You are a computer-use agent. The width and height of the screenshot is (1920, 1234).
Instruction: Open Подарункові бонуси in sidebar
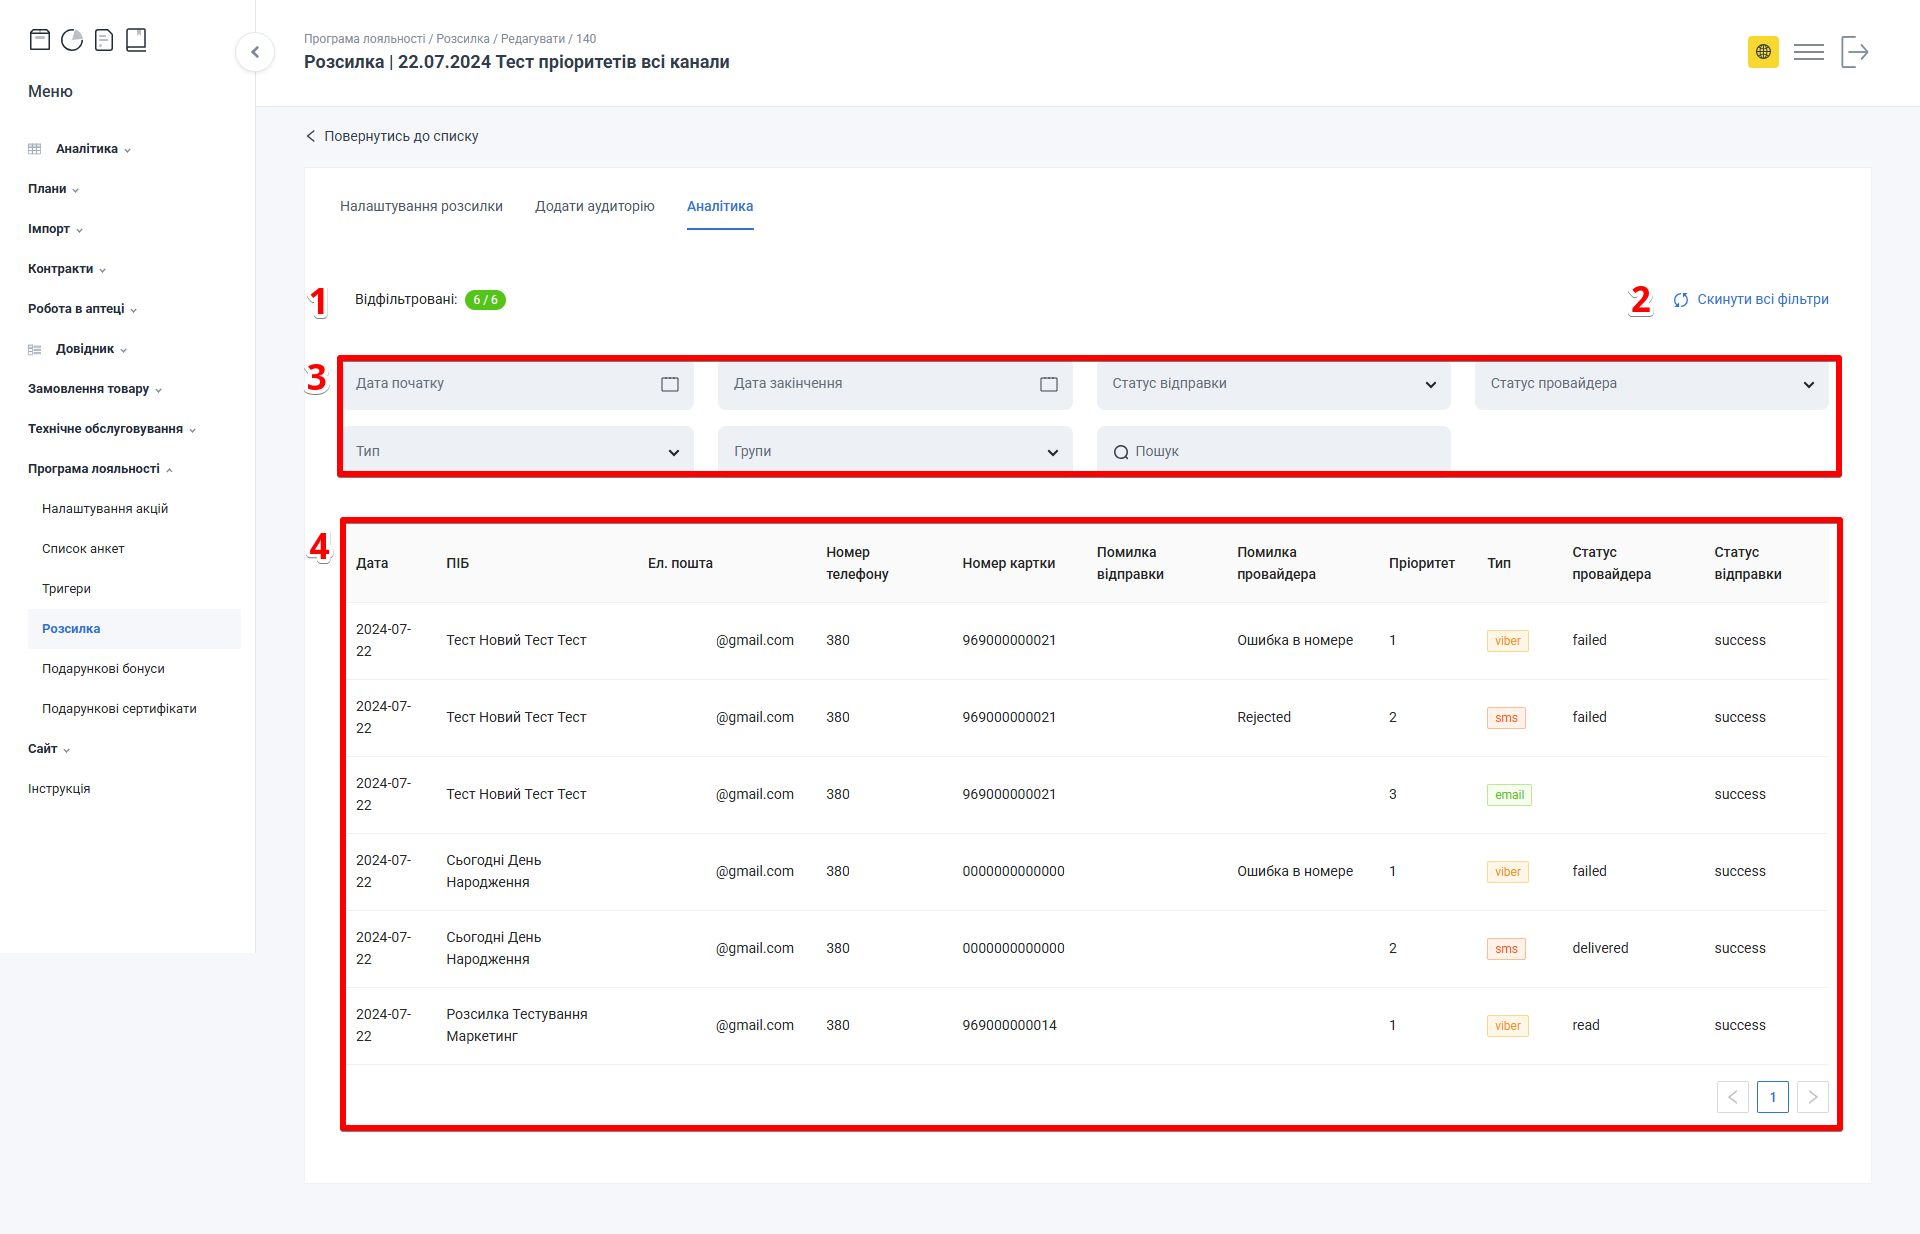click(x=103, y=669)
